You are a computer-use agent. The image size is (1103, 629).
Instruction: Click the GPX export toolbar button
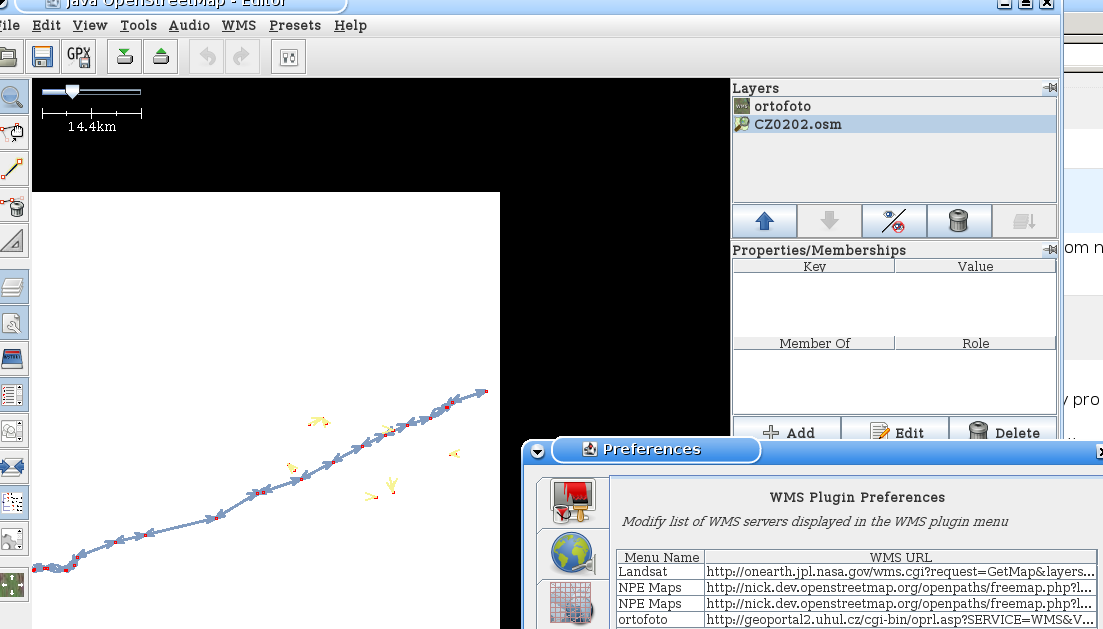(x=78, y=56)
